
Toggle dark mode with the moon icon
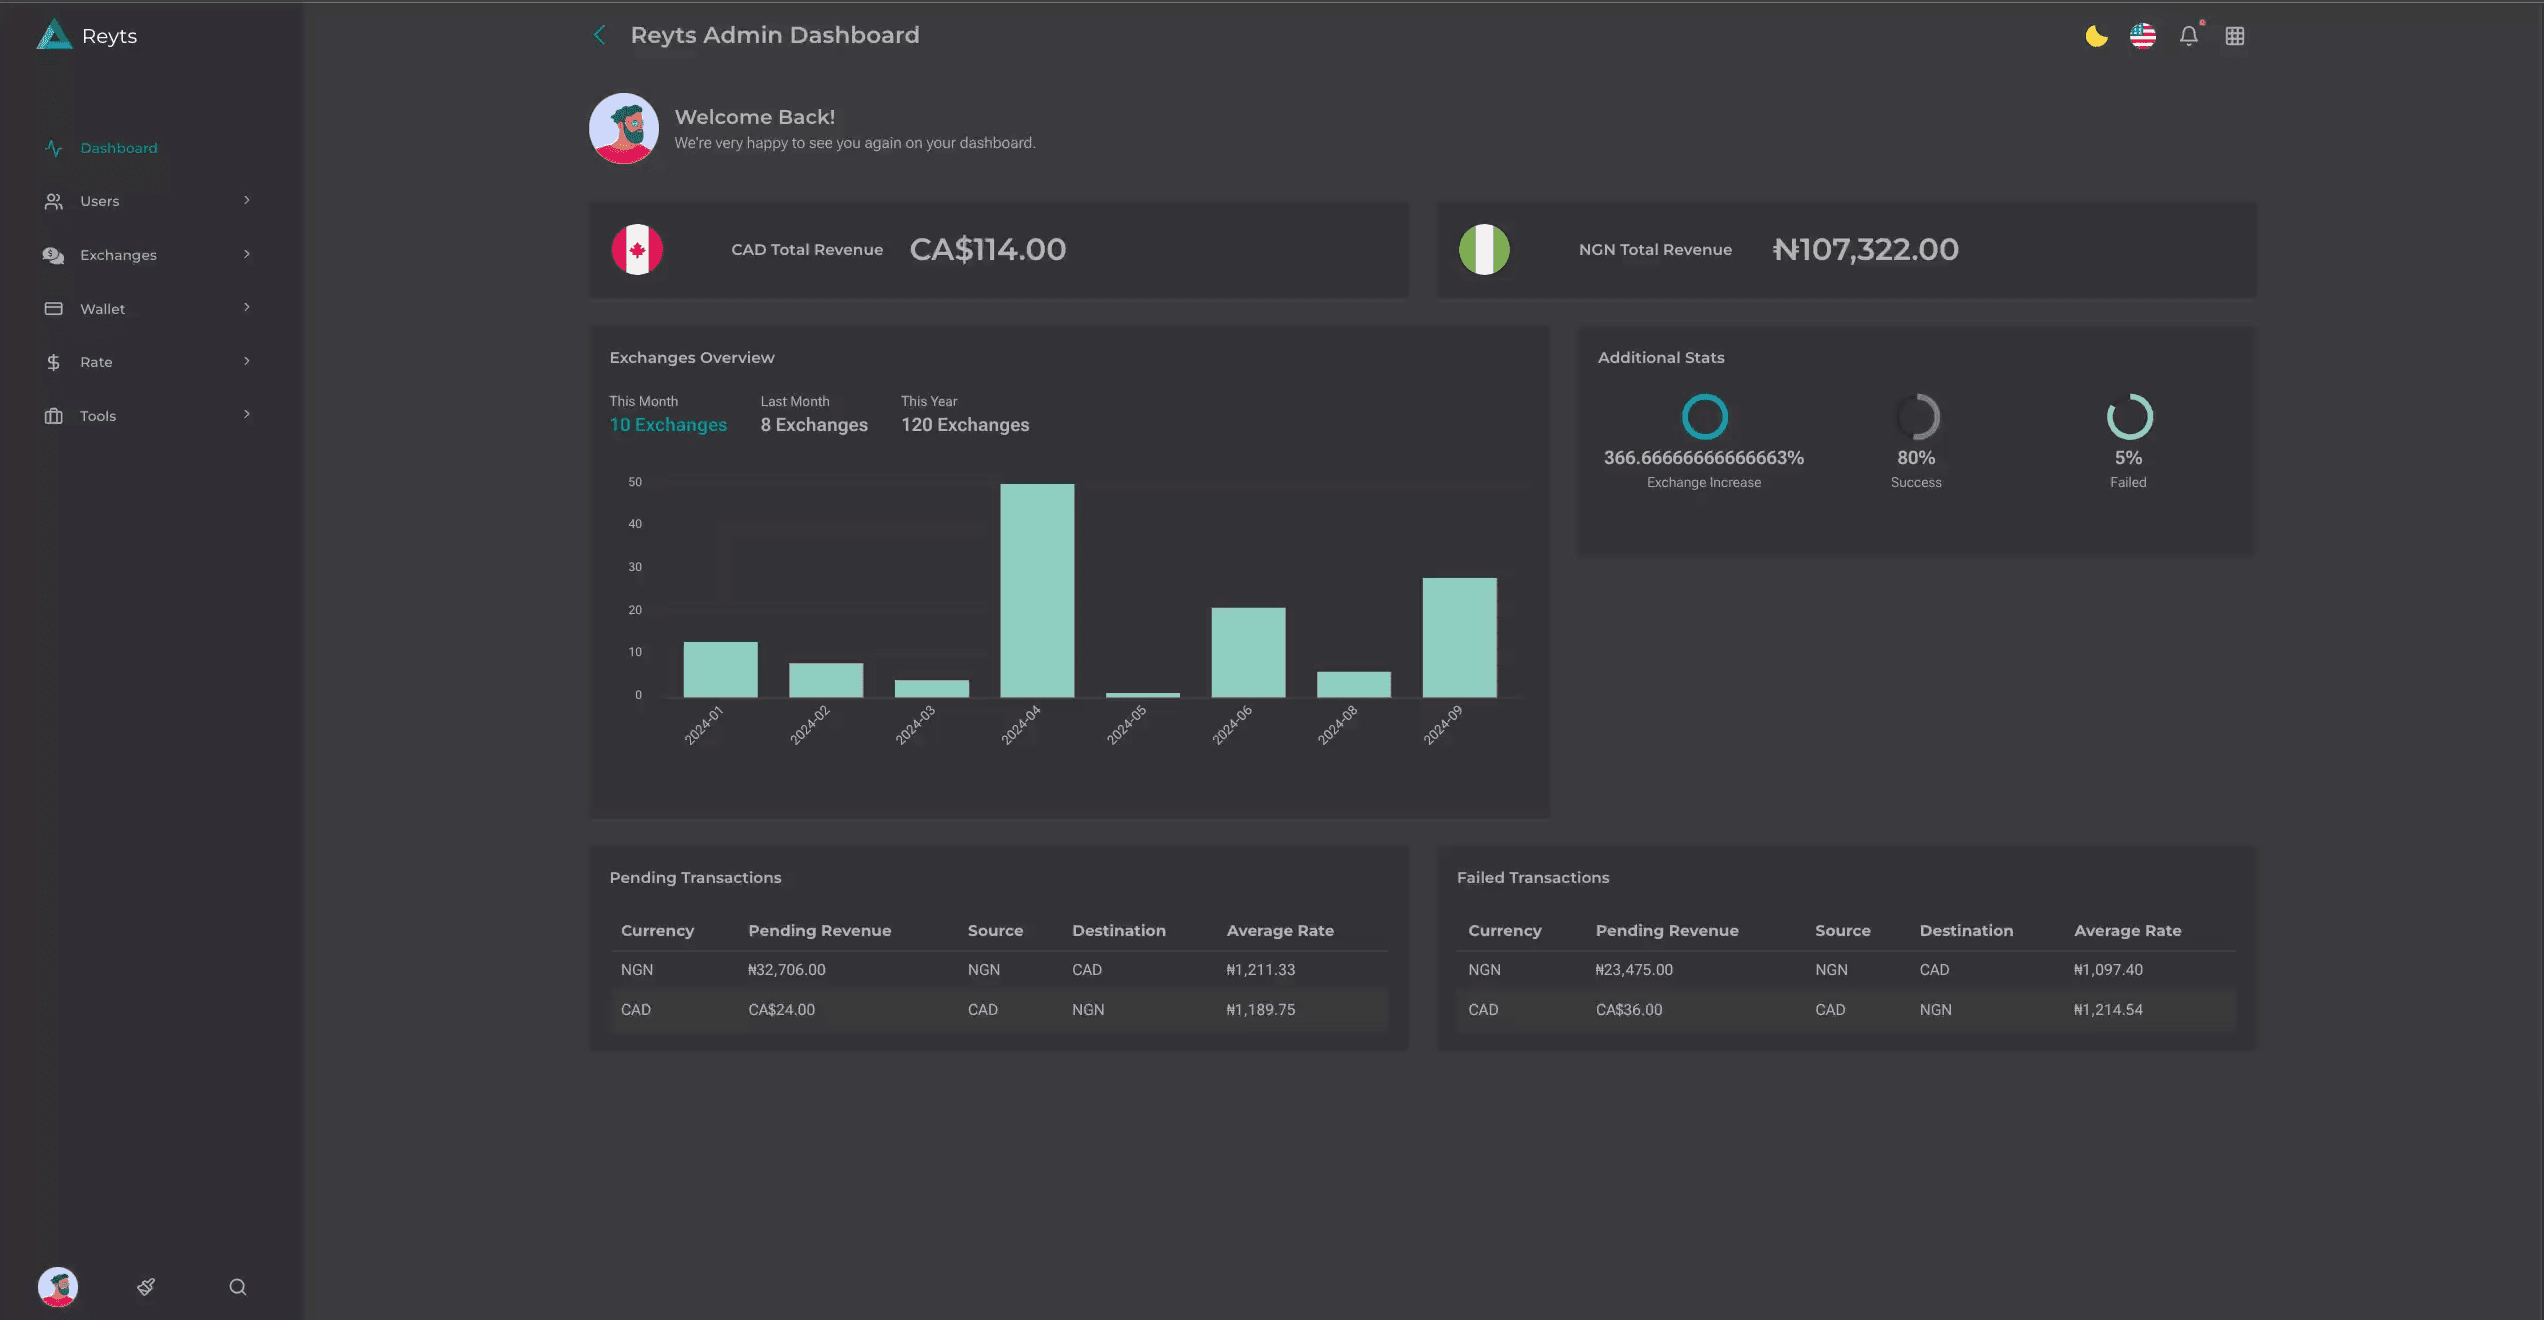coord(2095,35)
